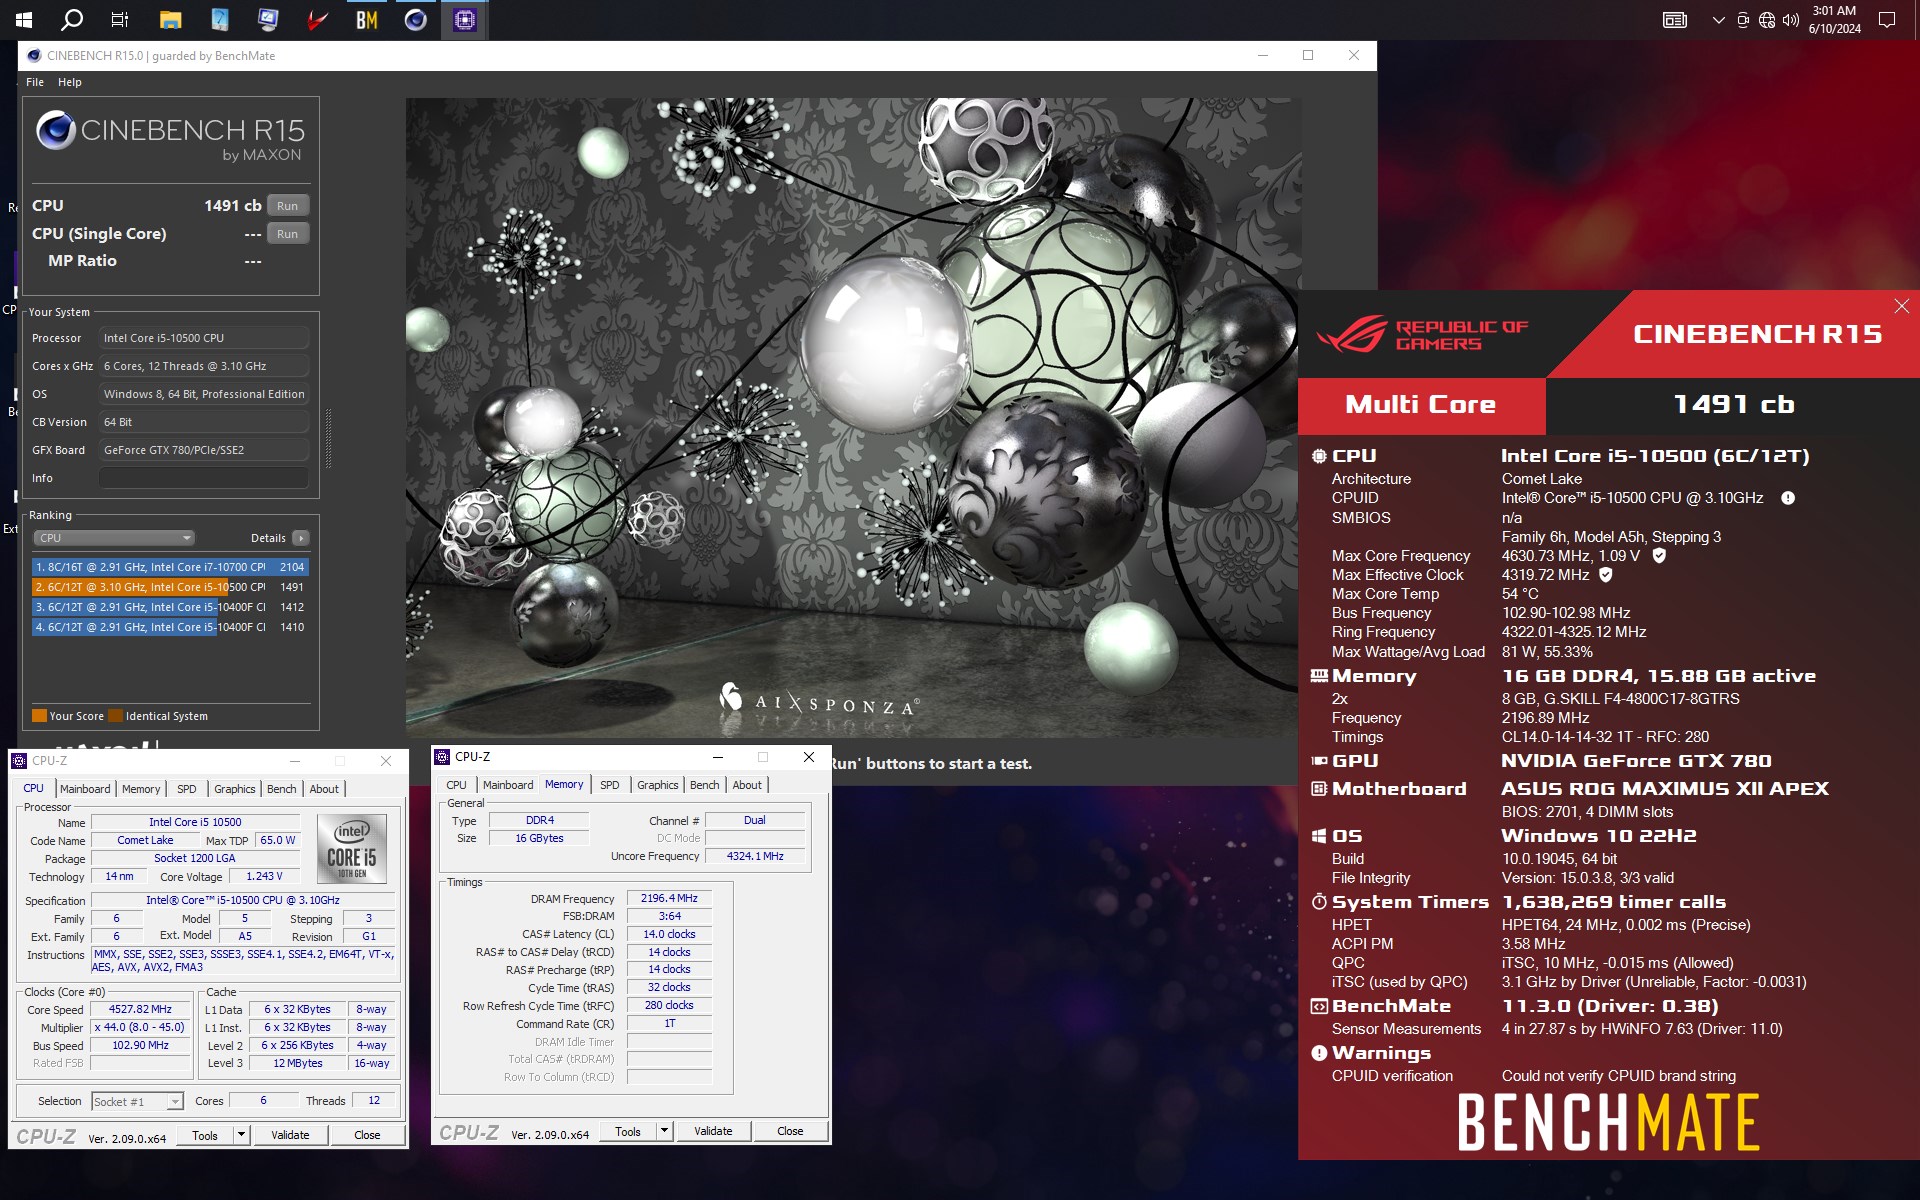Run the CPU multi-core test
This screenshot has width=1920, height=1200.
pyautogui.click(x=288, y=206)
